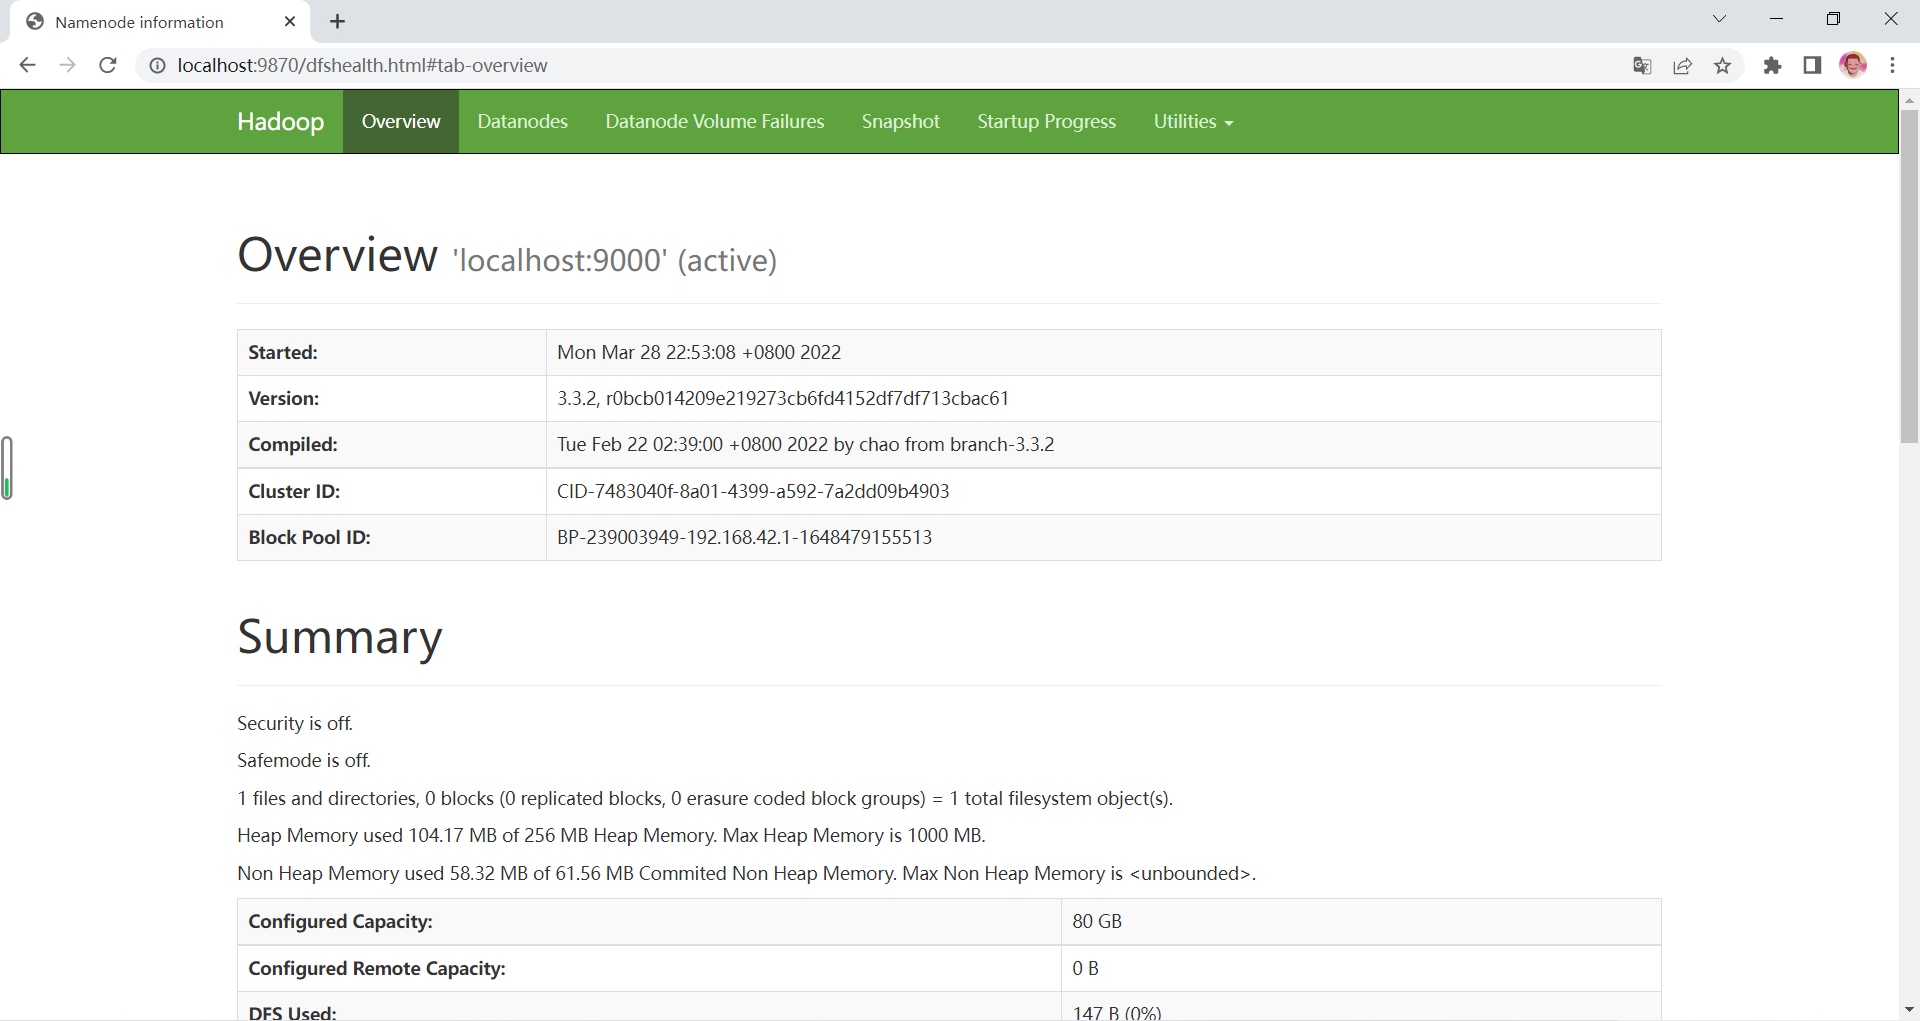The width and height of the screenshot is (1920, 1021).
Task: Go back to the previous page
Action: point(27,65)
